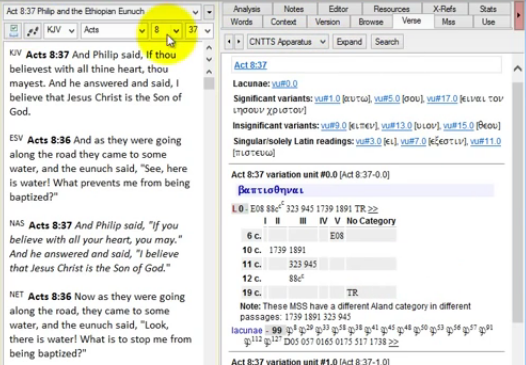
Task: Open the vu#15.0 variant link
Action: point(458,126)
